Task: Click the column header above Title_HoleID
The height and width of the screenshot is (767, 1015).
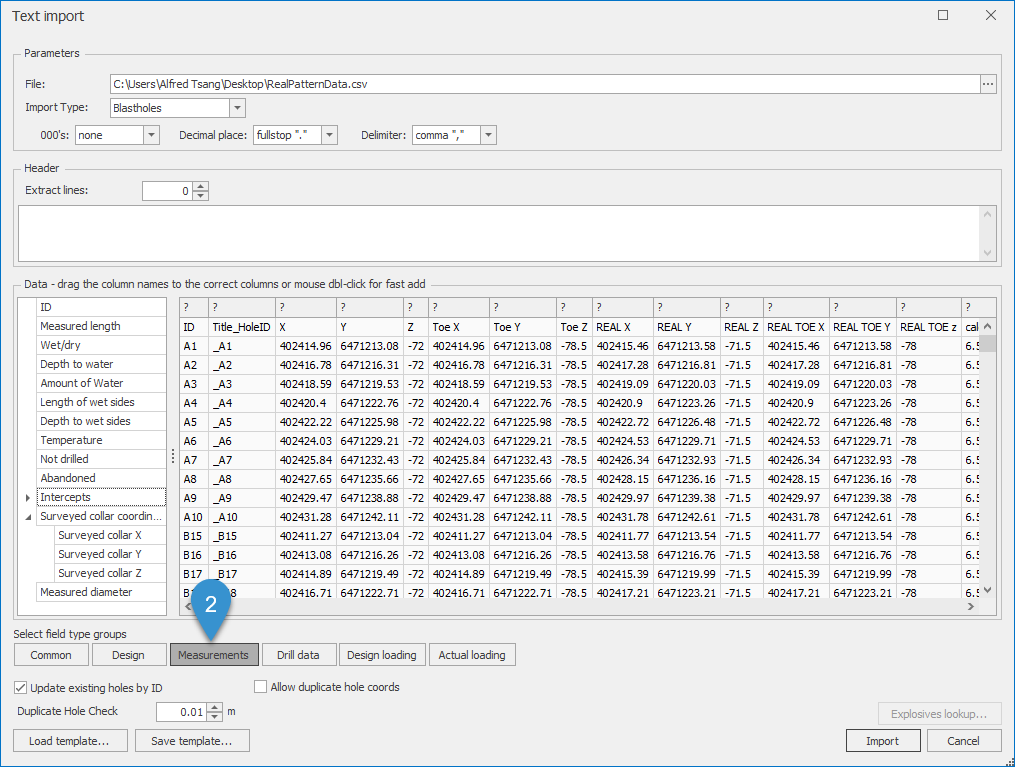Action: point(241,307)
